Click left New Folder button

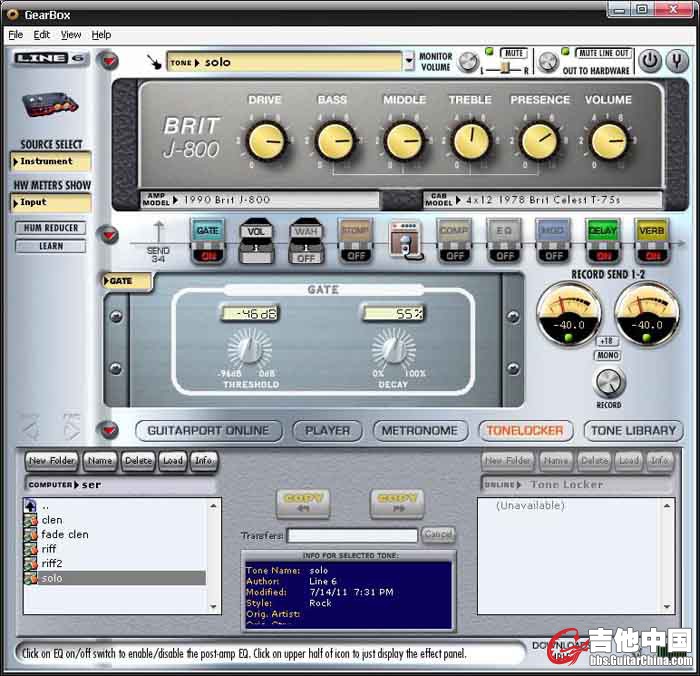click(52, 461)
